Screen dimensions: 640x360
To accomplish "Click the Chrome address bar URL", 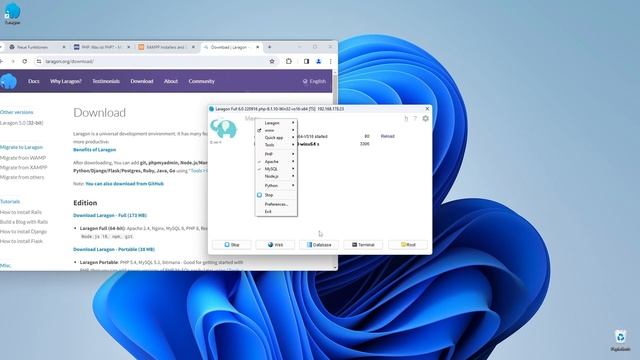I will [69, 61].
